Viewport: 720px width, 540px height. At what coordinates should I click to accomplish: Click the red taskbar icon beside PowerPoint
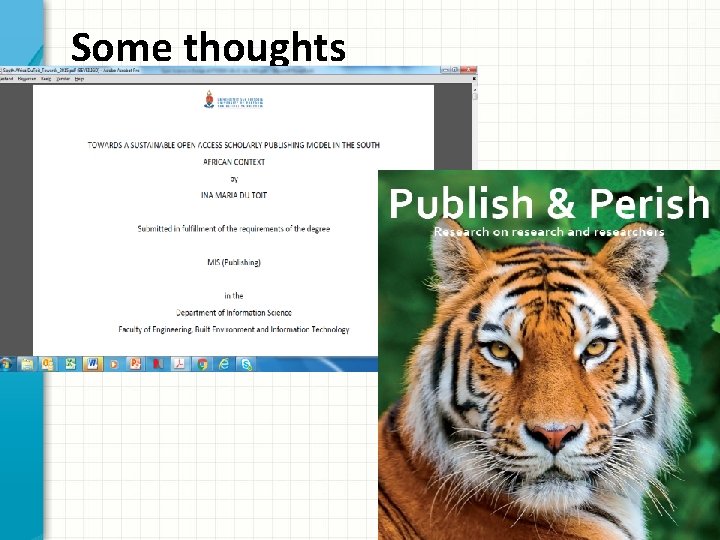point(158,364)
